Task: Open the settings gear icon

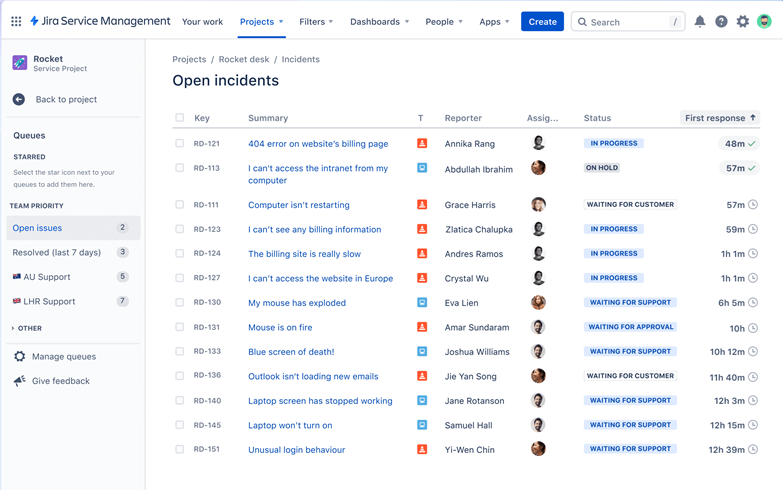Action: [x=743, y=21]
